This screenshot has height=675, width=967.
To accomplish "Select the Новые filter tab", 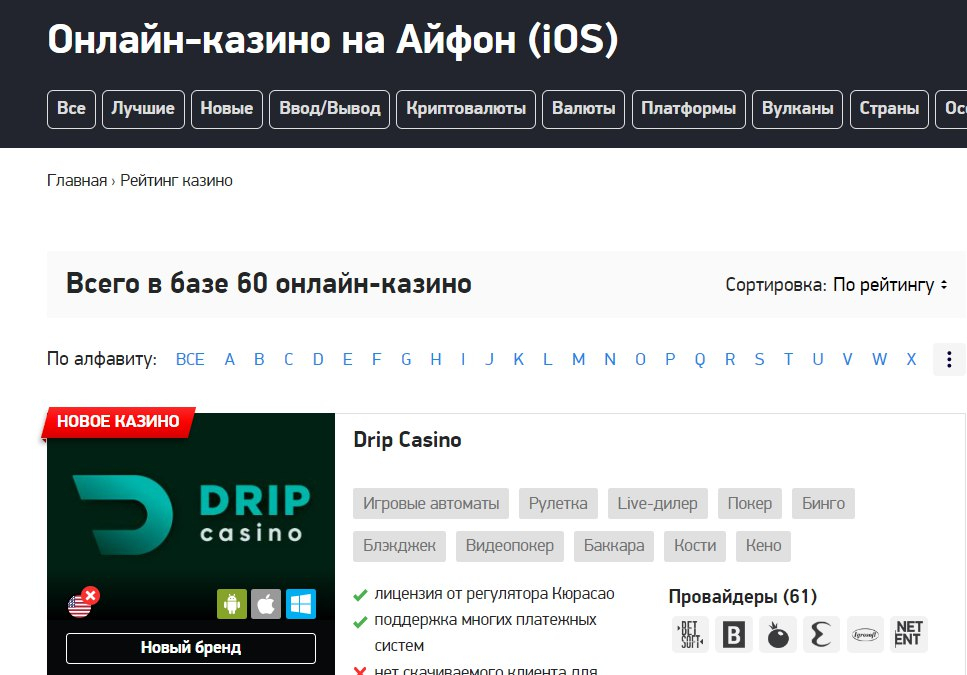I will 227,109.
